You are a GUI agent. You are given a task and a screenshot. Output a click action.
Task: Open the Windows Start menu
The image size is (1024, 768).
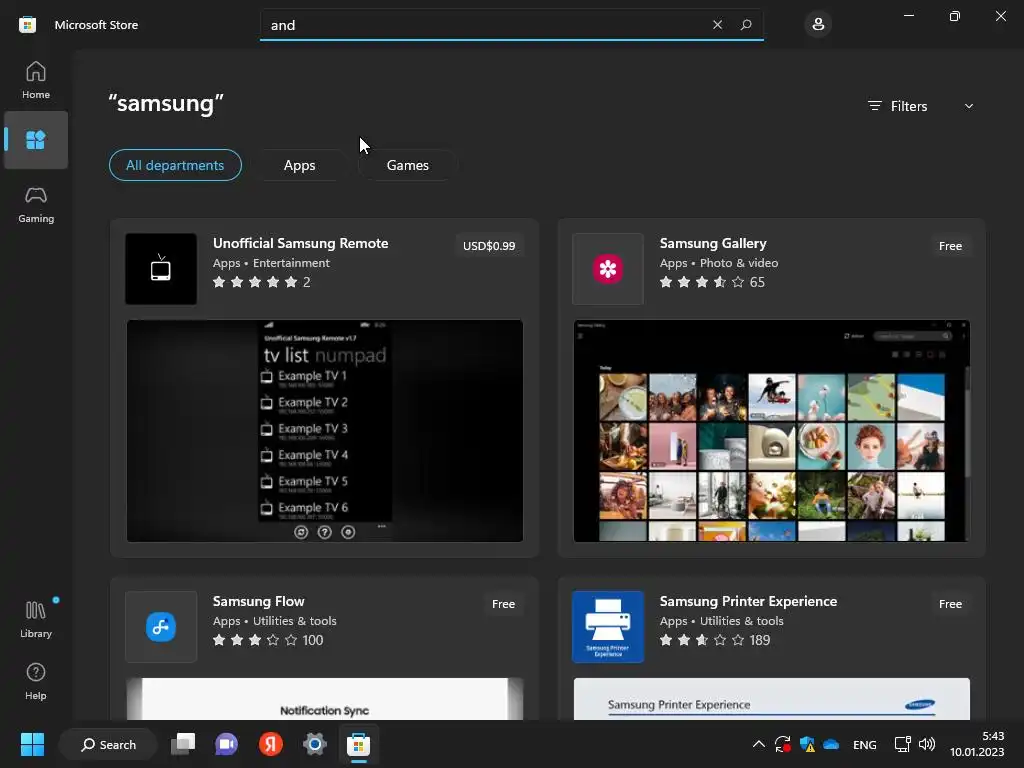(x=32, y=744)
